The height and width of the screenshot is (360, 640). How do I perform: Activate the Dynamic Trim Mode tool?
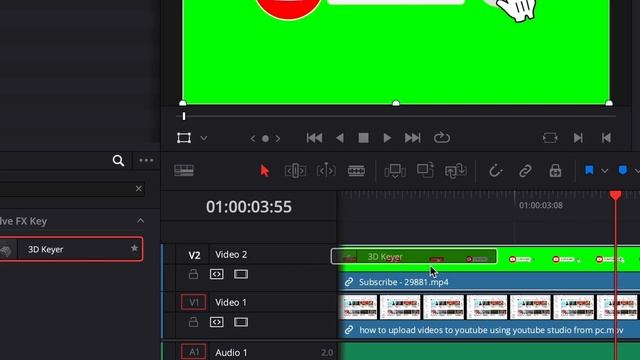tap(326, 171)
